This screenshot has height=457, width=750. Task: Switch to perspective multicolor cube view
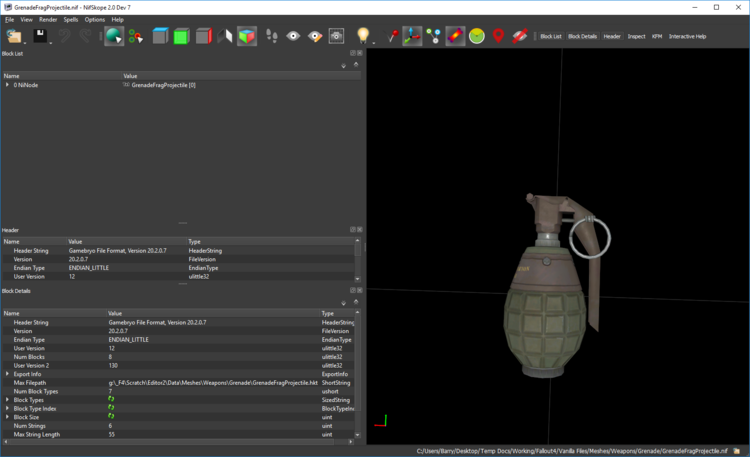point(247,36)
